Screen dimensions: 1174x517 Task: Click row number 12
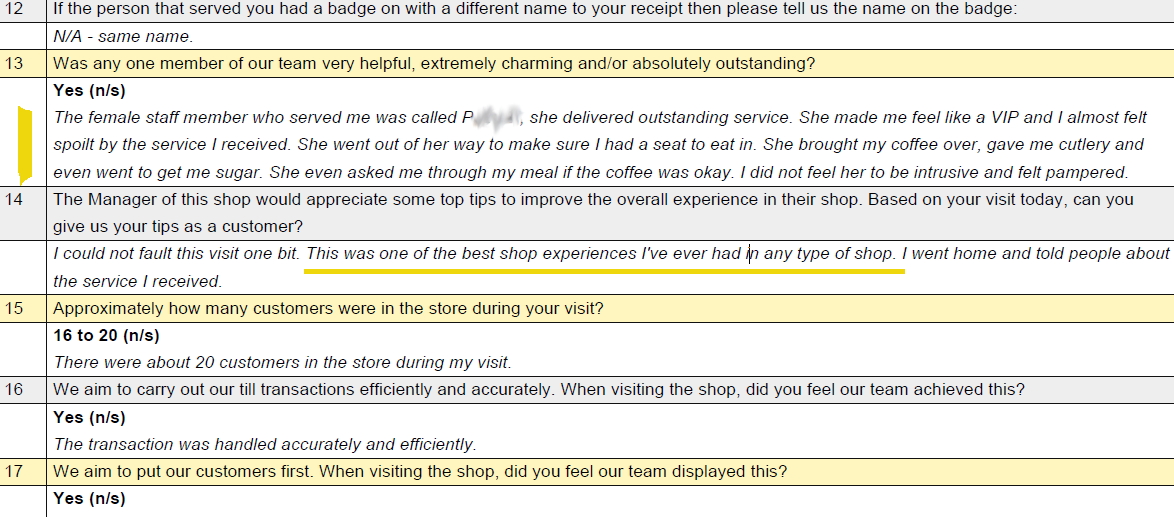click(x=14, y=9)
